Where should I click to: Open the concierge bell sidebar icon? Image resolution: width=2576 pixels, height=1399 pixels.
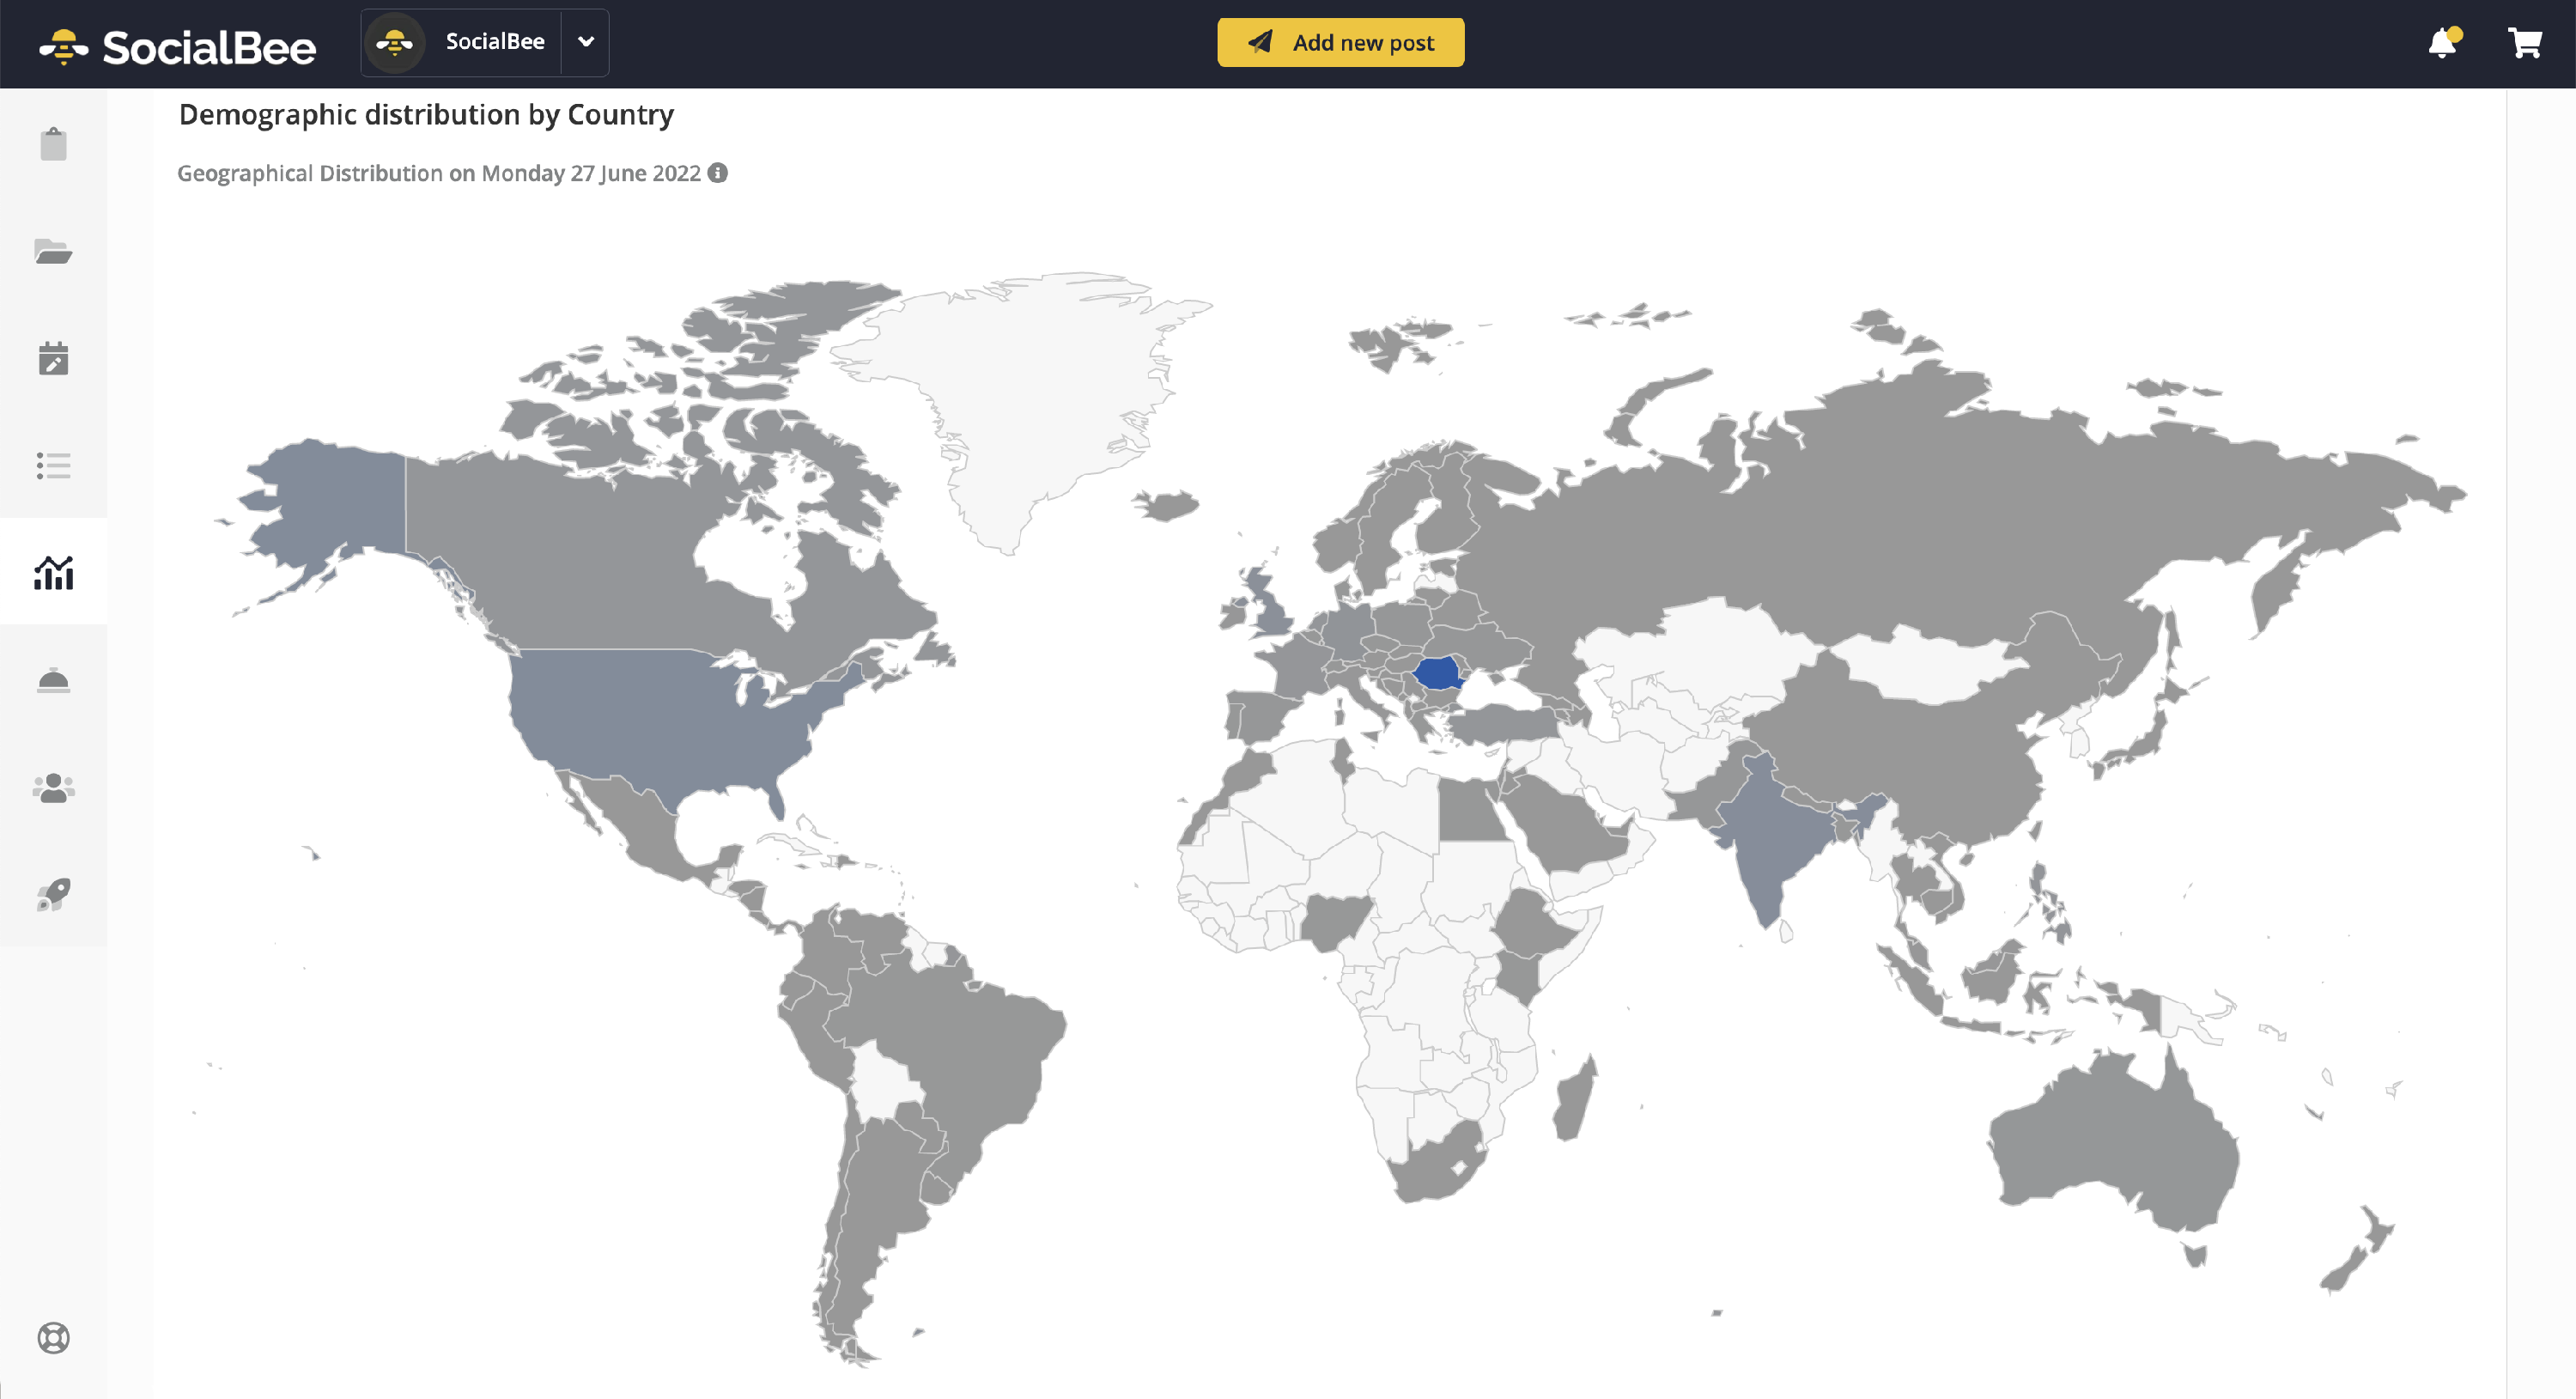pos(53,680)
